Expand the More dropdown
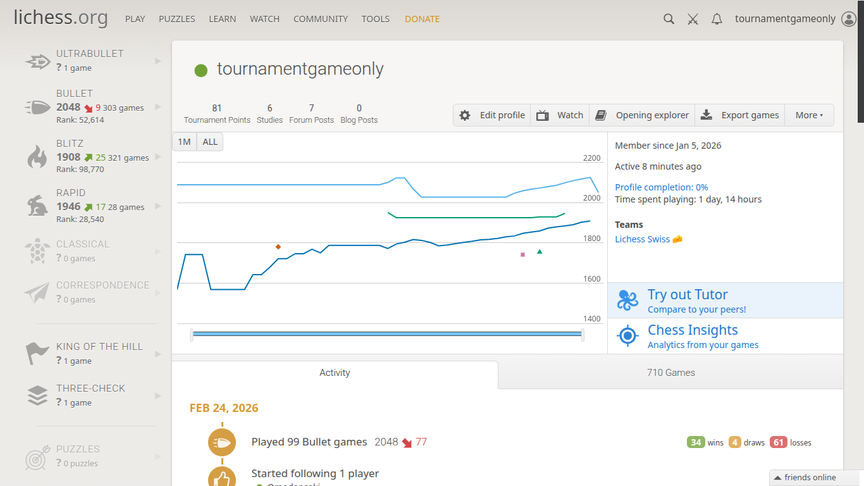The image size is (864, 486). pyautogui.click(x=809, y=115)
